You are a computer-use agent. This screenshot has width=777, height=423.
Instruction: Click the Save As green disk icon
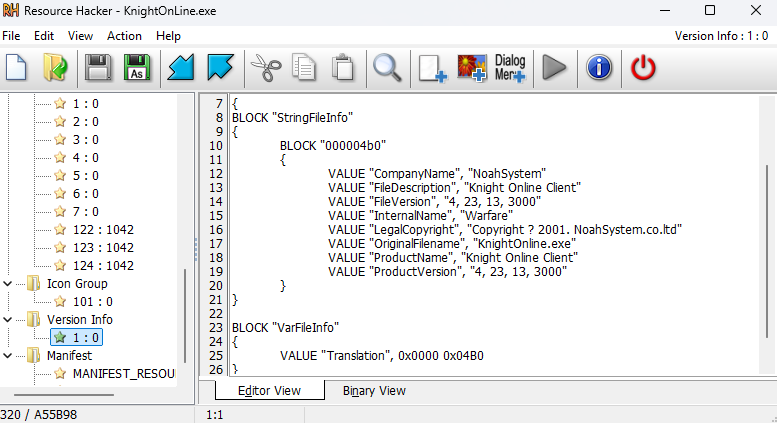click(x=137, y=67)
